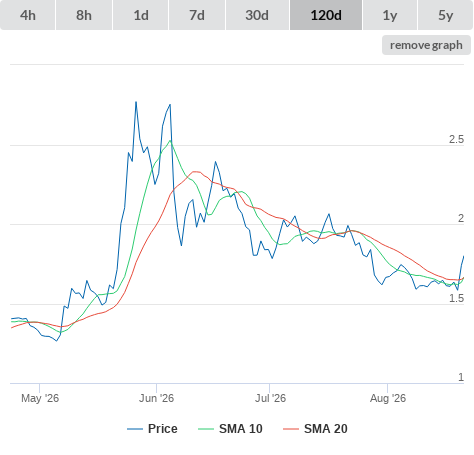Click the Aug '26 axis label
Screen dimensions: 474x455
pyautogui.click(x=388, y=398)
